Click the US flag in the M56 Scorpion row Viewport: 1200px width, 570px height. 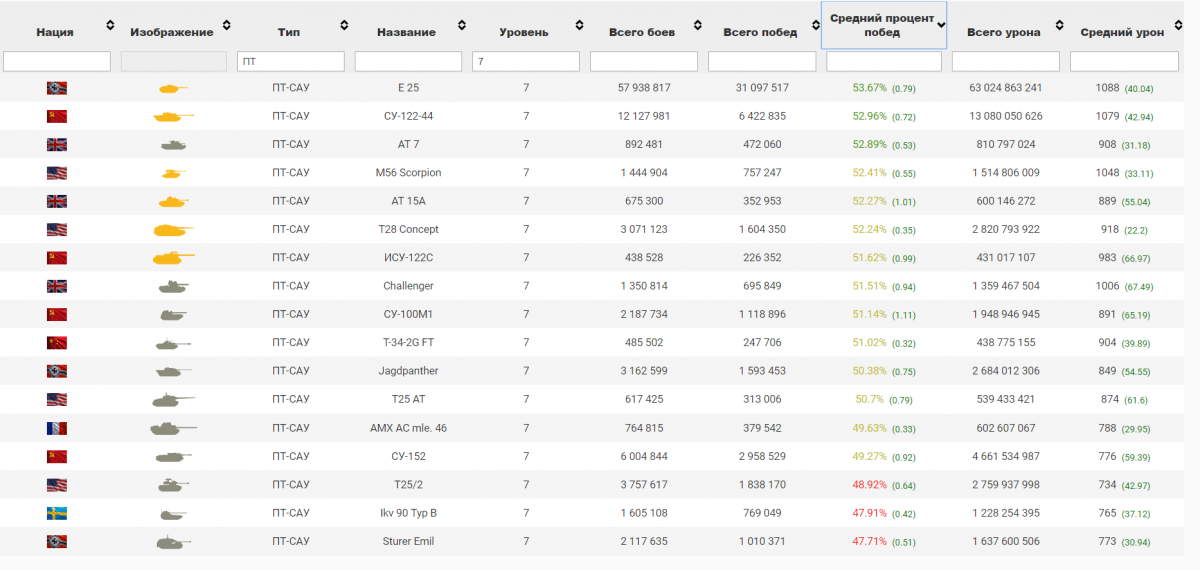coord(56,173)
